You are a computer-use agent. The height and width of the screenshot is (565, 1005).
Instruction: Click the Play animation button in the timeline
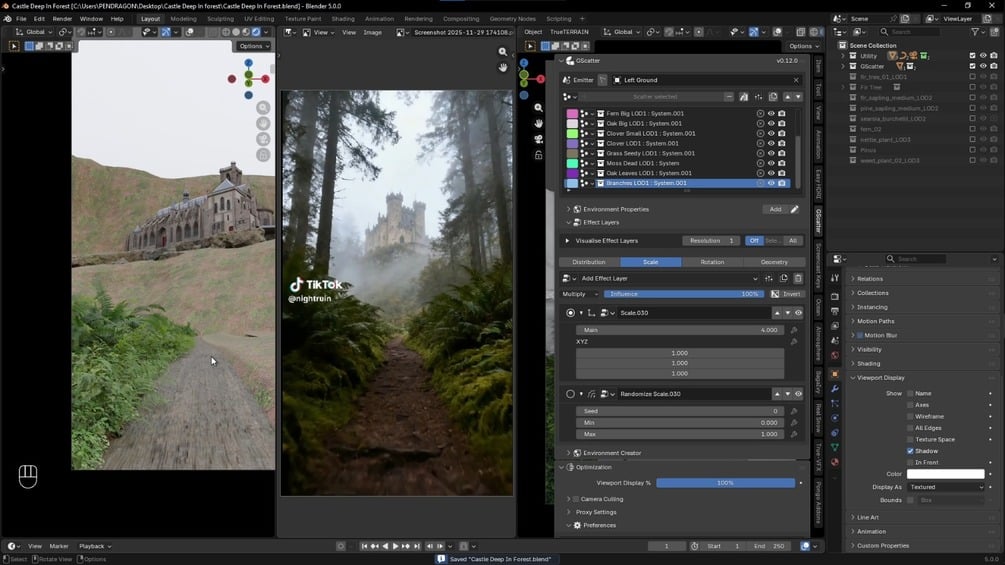pos(395,546)
